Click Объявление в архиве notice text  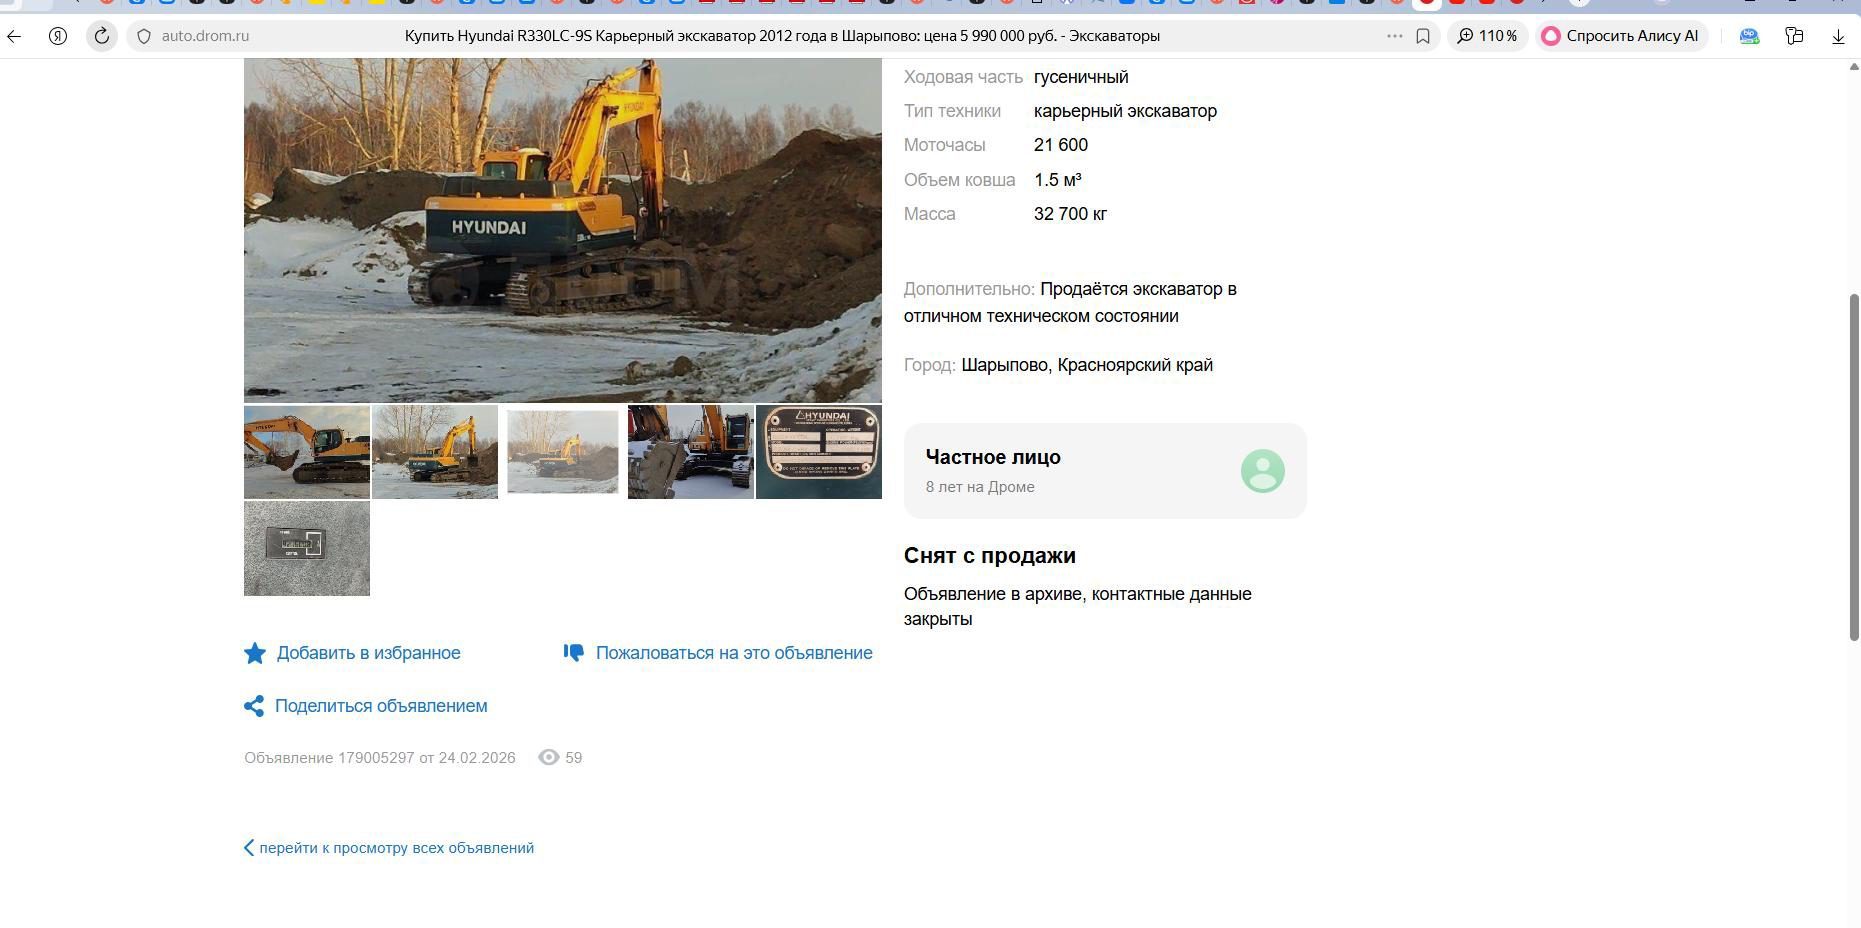(x=1078, y=606)
